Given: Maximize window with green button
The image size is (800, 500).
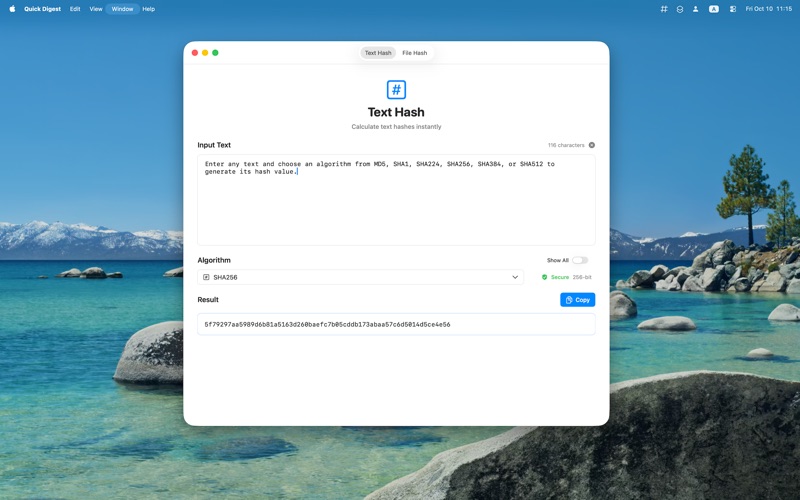Looking at the screenshot, I should pyautogui.click(x=215, y=53).
